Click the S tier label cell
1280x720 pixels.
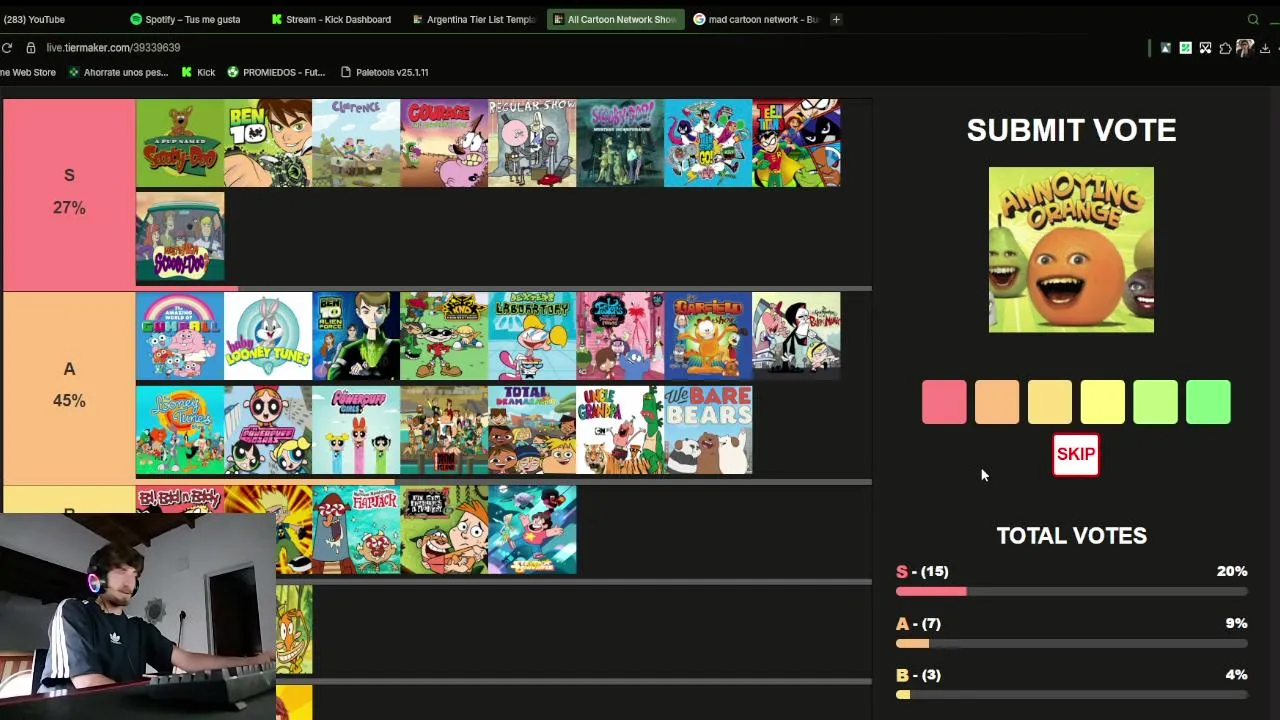pos(69,194)
